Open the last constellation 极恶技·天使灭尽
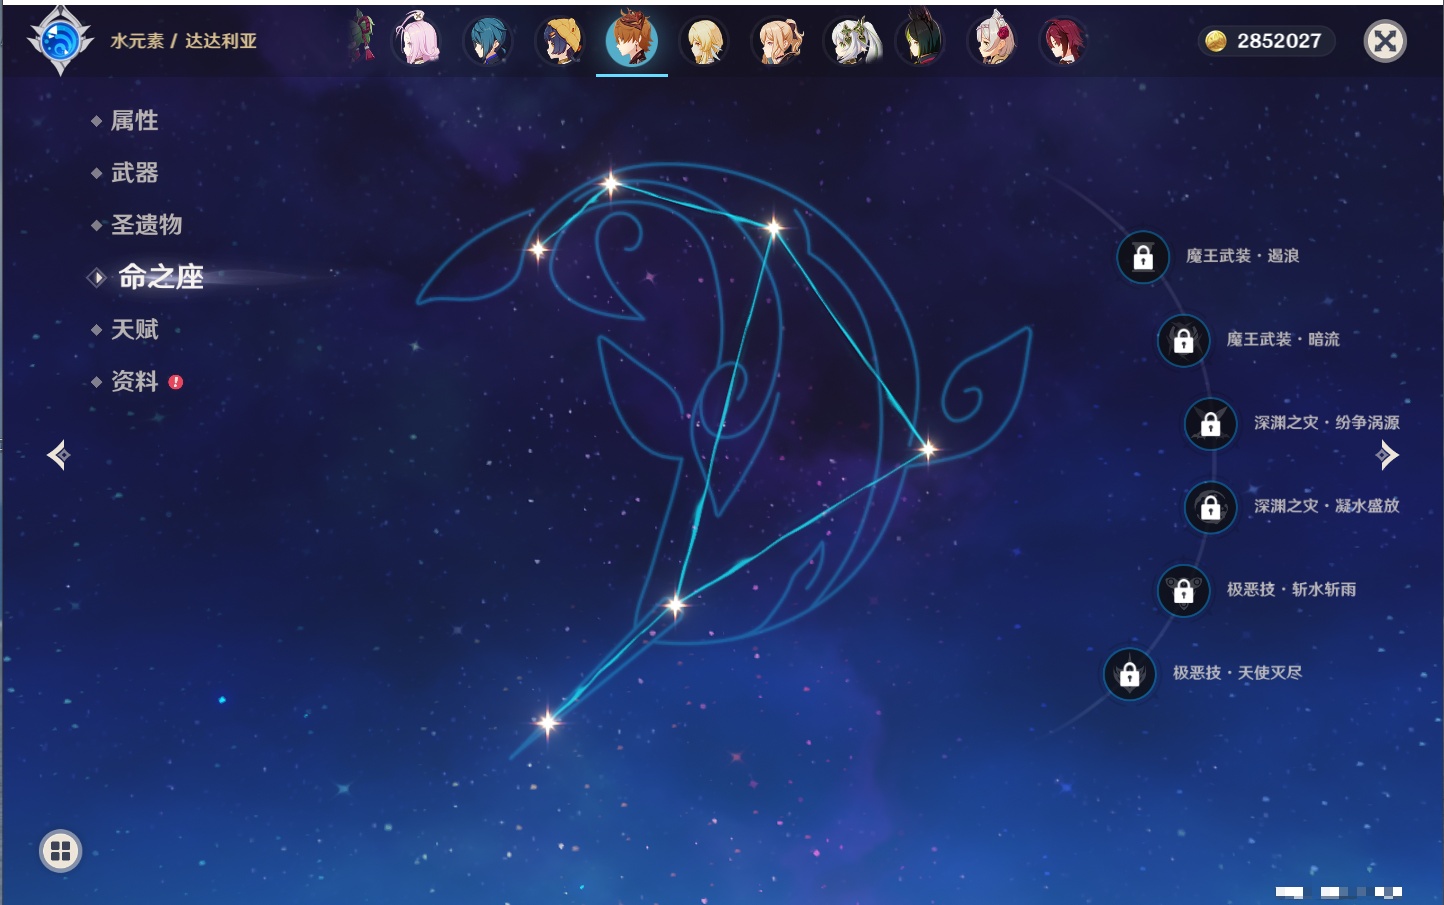1444x905 pixels. click(1129, 674)
